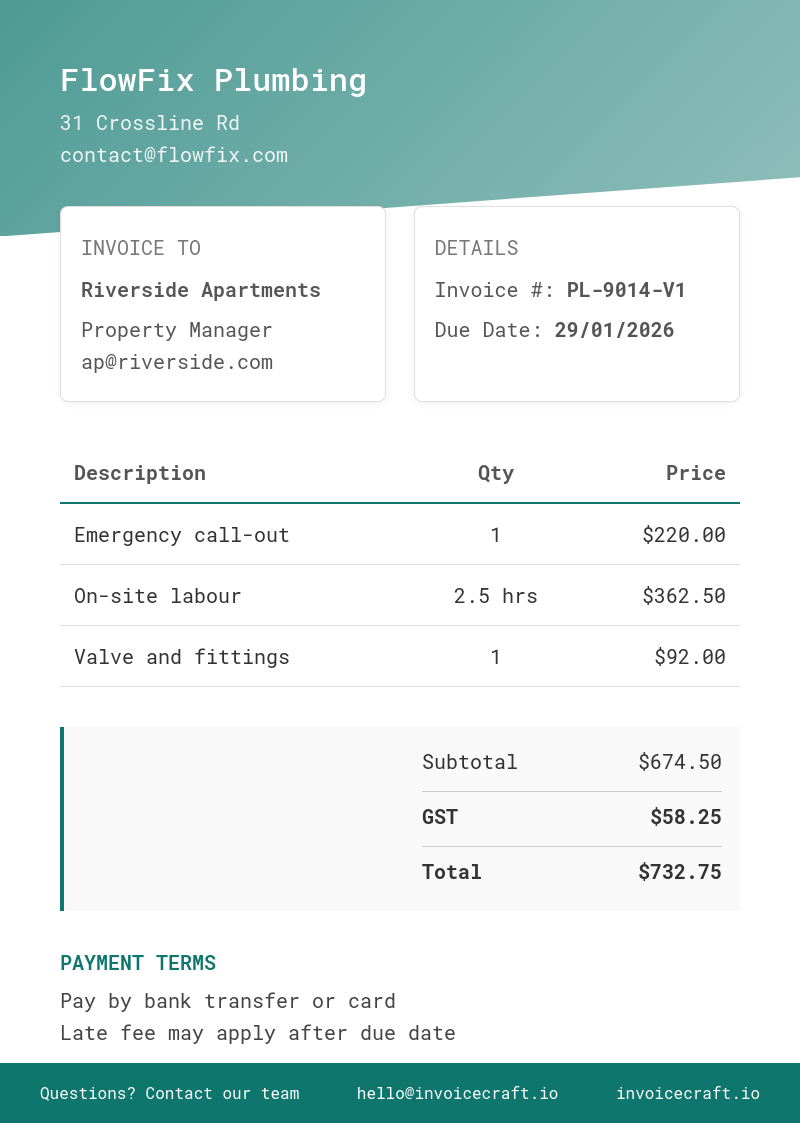800x1123 pixels.
Task: Select the Emergency call-out line item
Action: pos(400,535)
